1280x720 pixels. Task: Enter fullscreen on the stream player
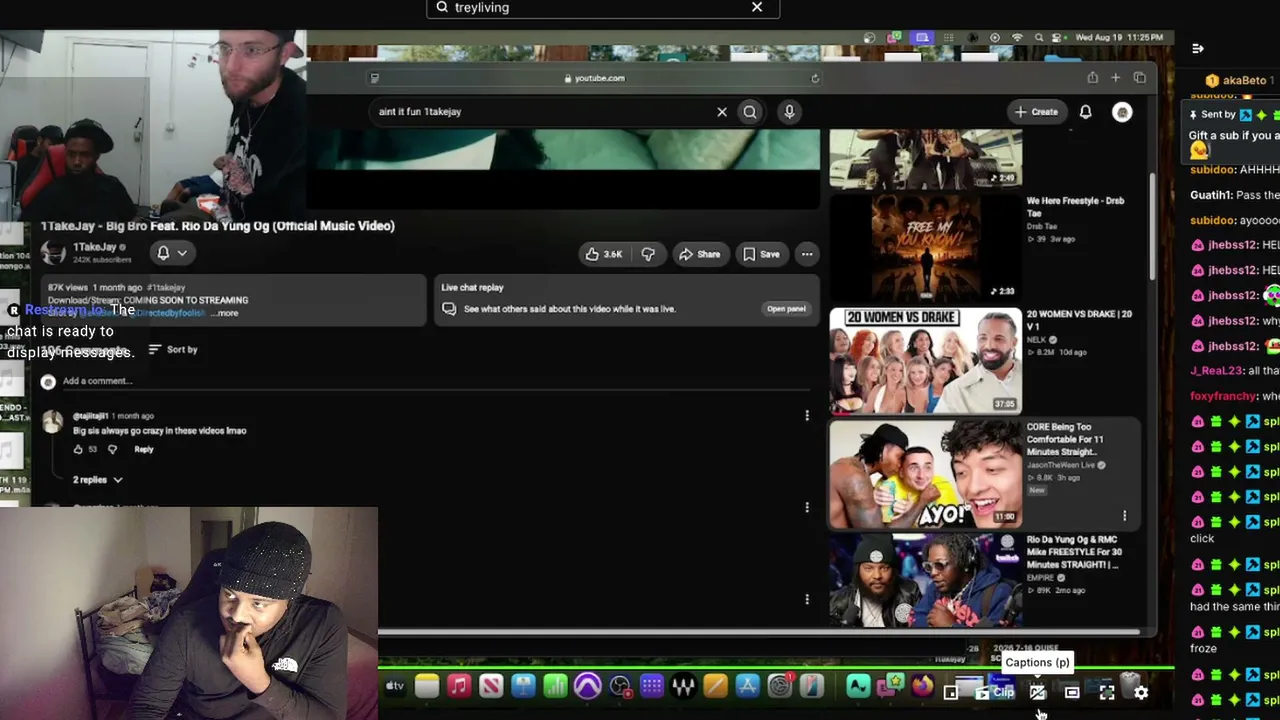point(1107,692)
